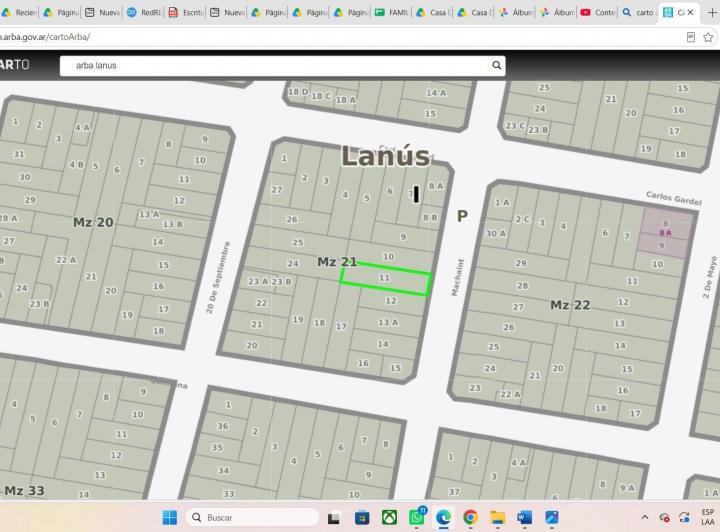The width and height of the screenshot is (720, 532).
Task: Select parcel 25 in block Mz 21
Action: [x=298, y=242]
